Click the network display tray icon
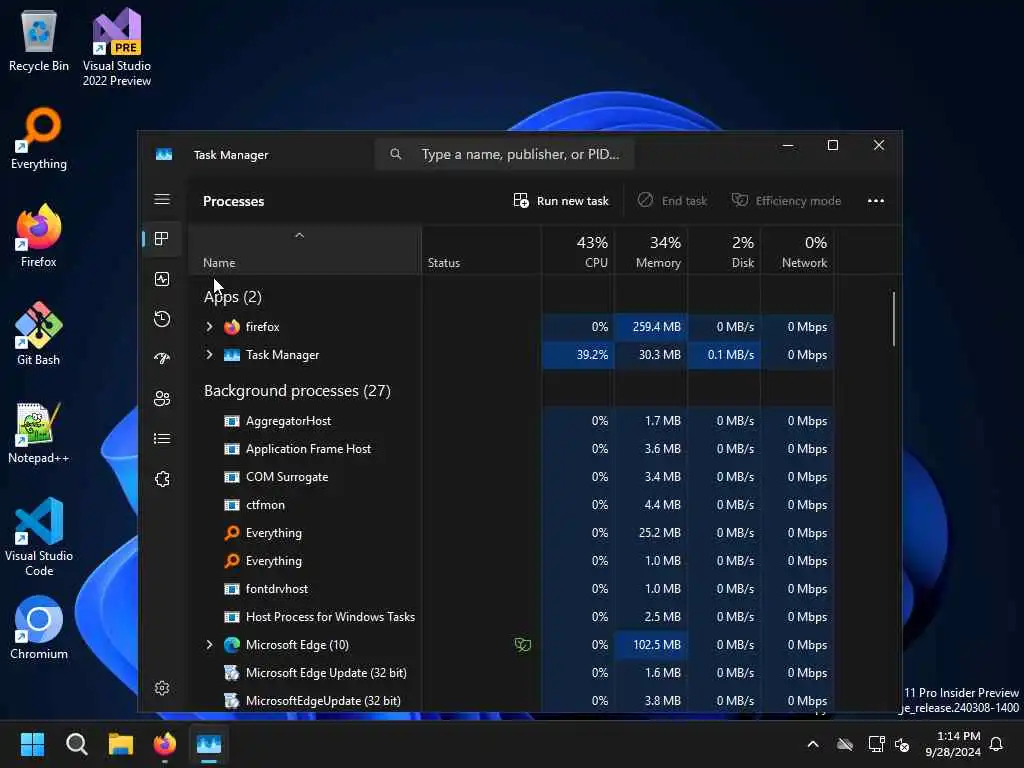Viewport: 1024px width, 768px height. pyautogui.click(x=876, y=744)
